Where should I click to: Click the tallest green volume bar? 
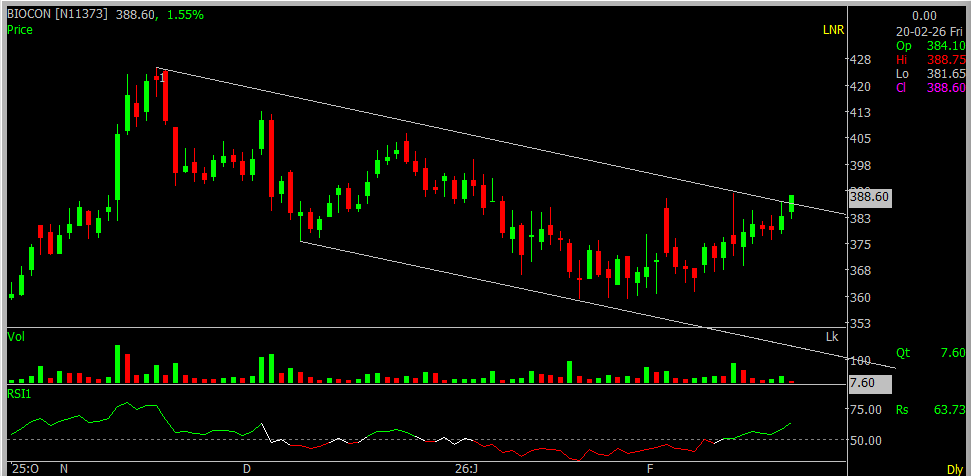click(x=118, y=364)
